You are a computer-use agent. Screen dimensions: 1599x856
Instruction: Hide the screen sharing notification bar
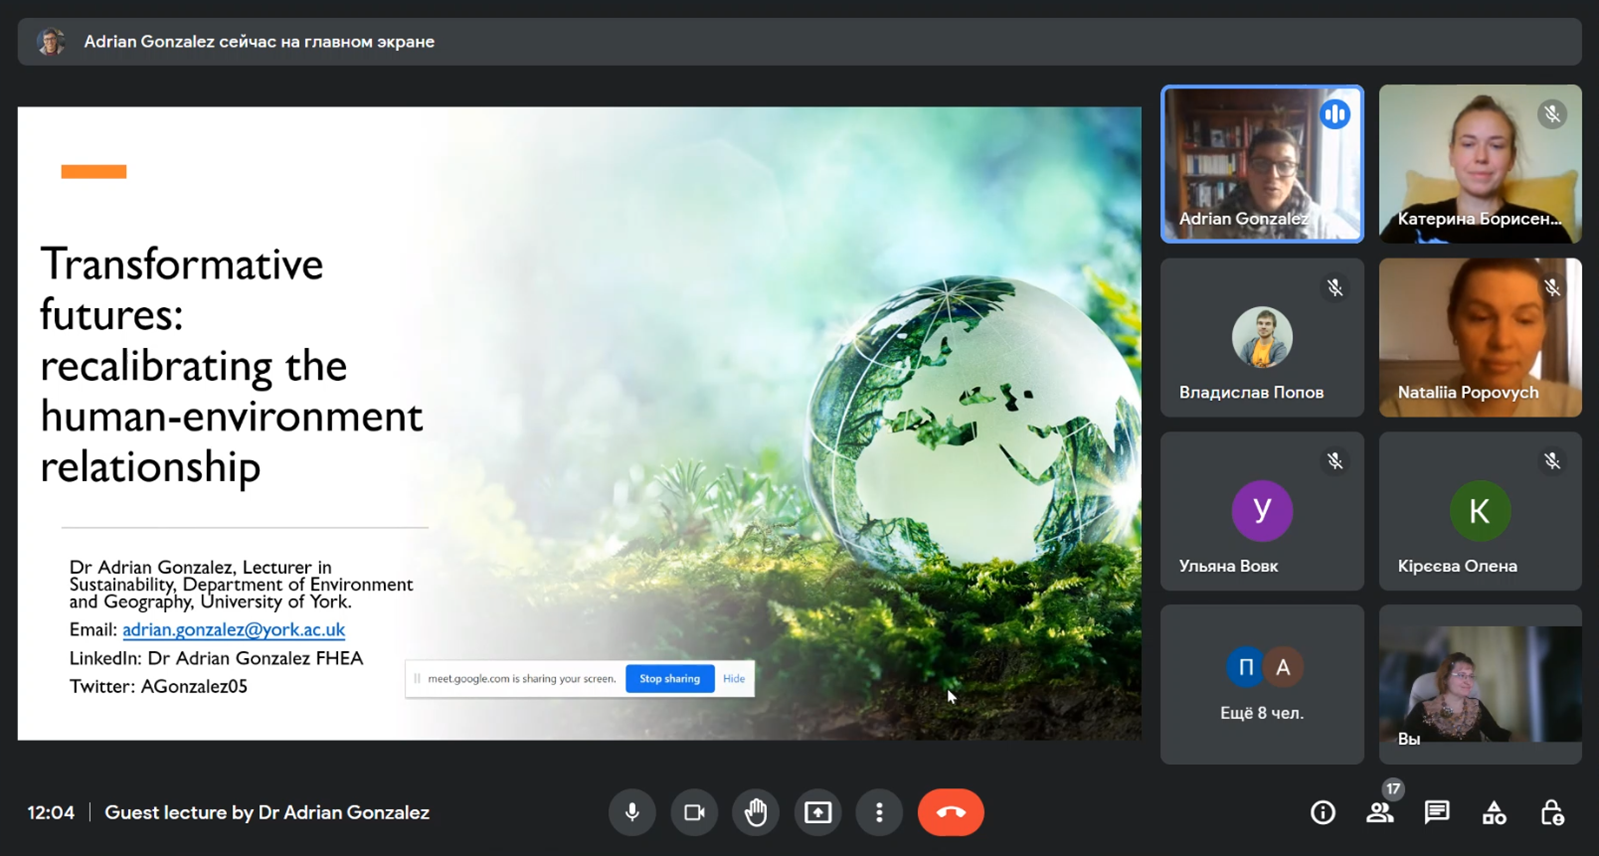click(x=734, y=678)
